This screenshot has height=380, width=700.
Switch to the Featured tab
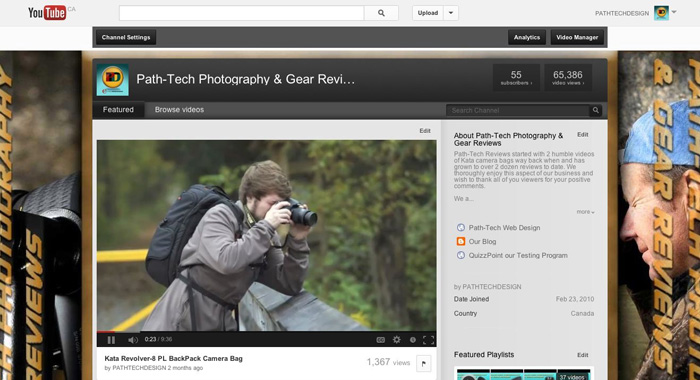pos(118,110)
